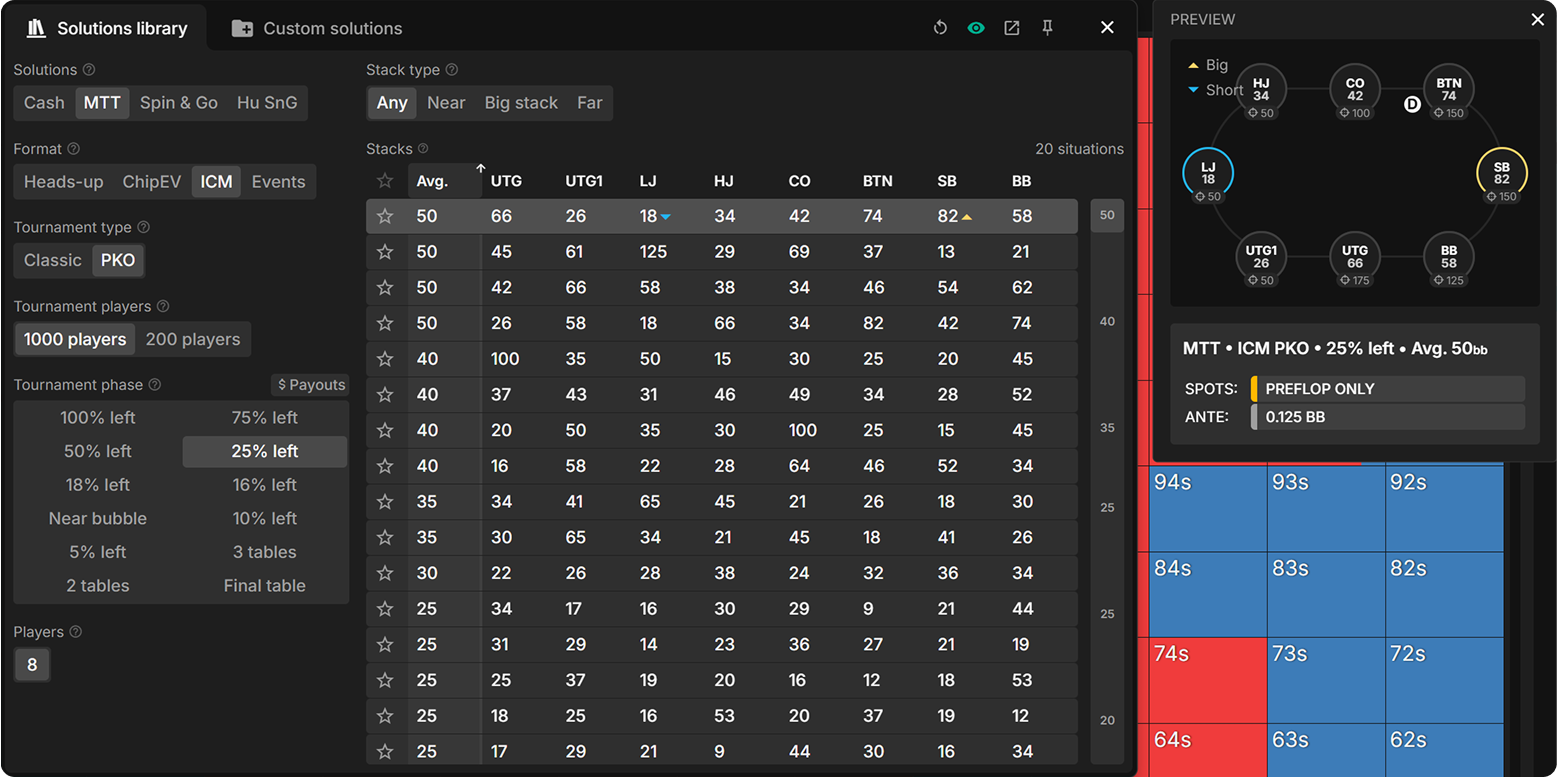Sort by BTN column header
The width and height of the screenshot is (1557, 777).
point(877,181)
